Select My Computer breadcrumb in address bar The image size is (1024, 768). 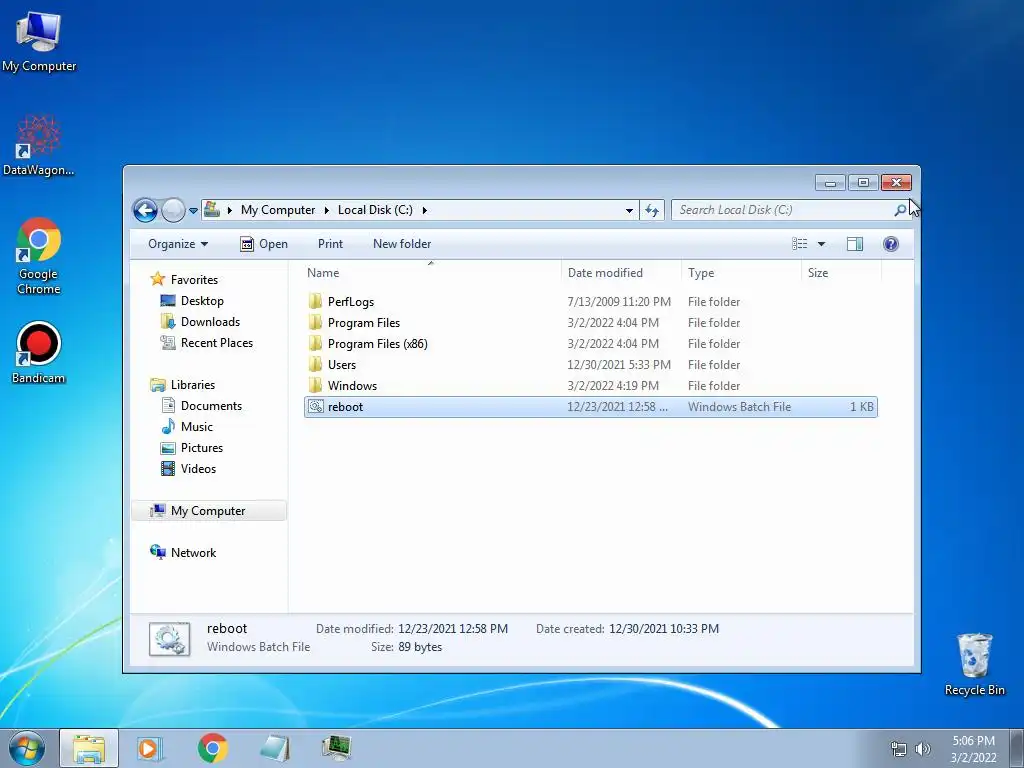[278, 210]
